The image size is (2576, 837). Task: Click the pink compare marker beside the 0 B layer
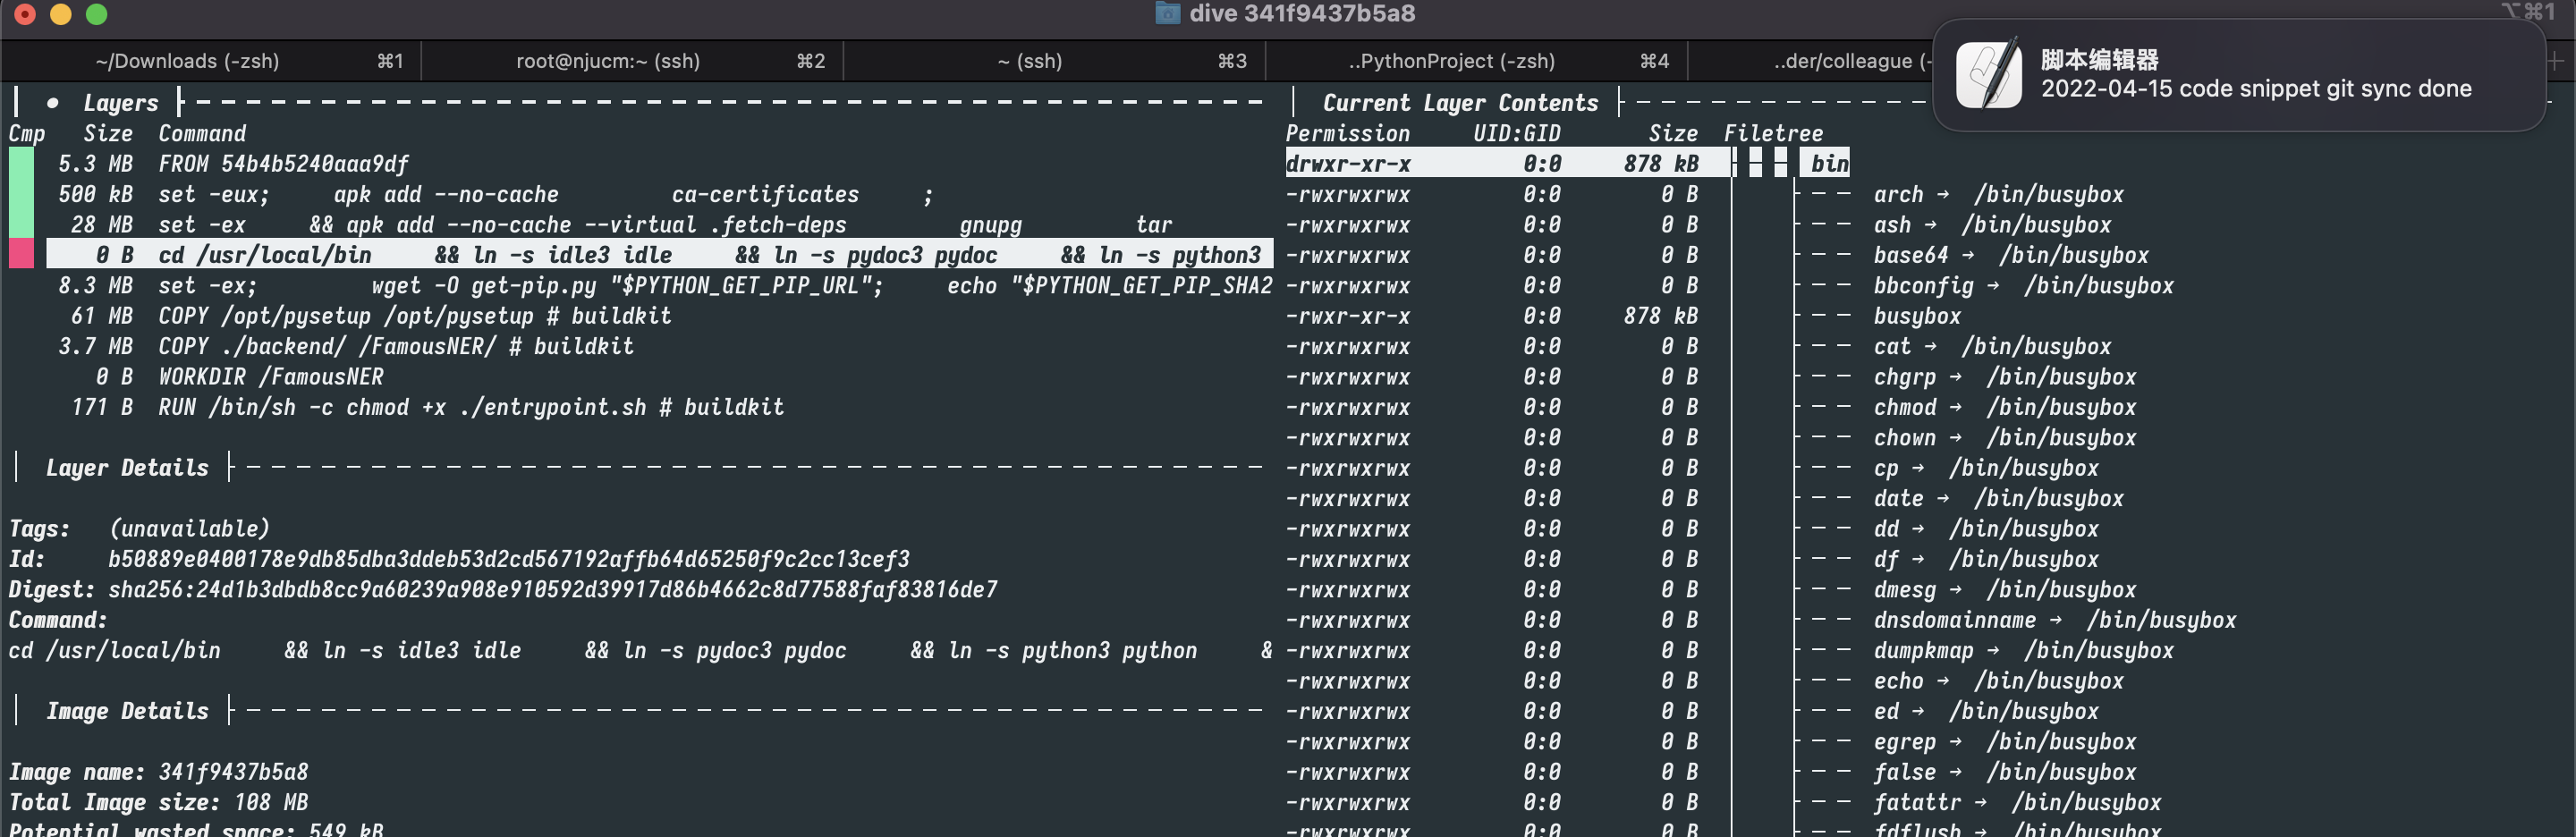[21, 254]
